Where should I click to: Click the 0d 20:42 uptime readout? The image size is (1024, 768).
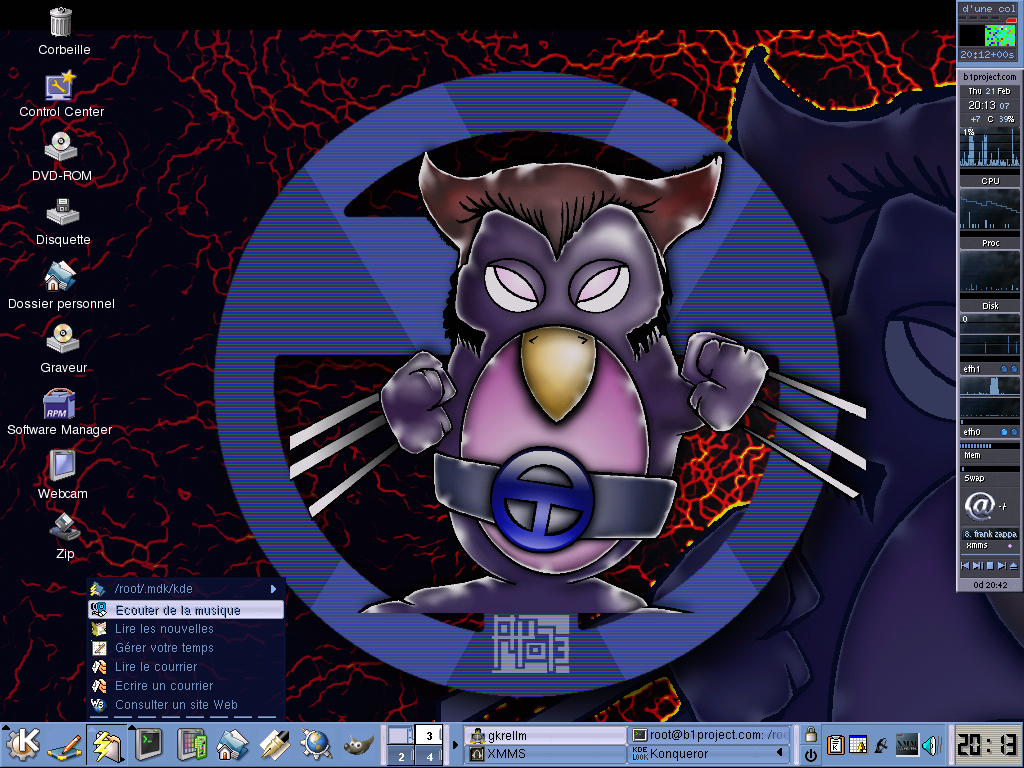tap(990, 585)
